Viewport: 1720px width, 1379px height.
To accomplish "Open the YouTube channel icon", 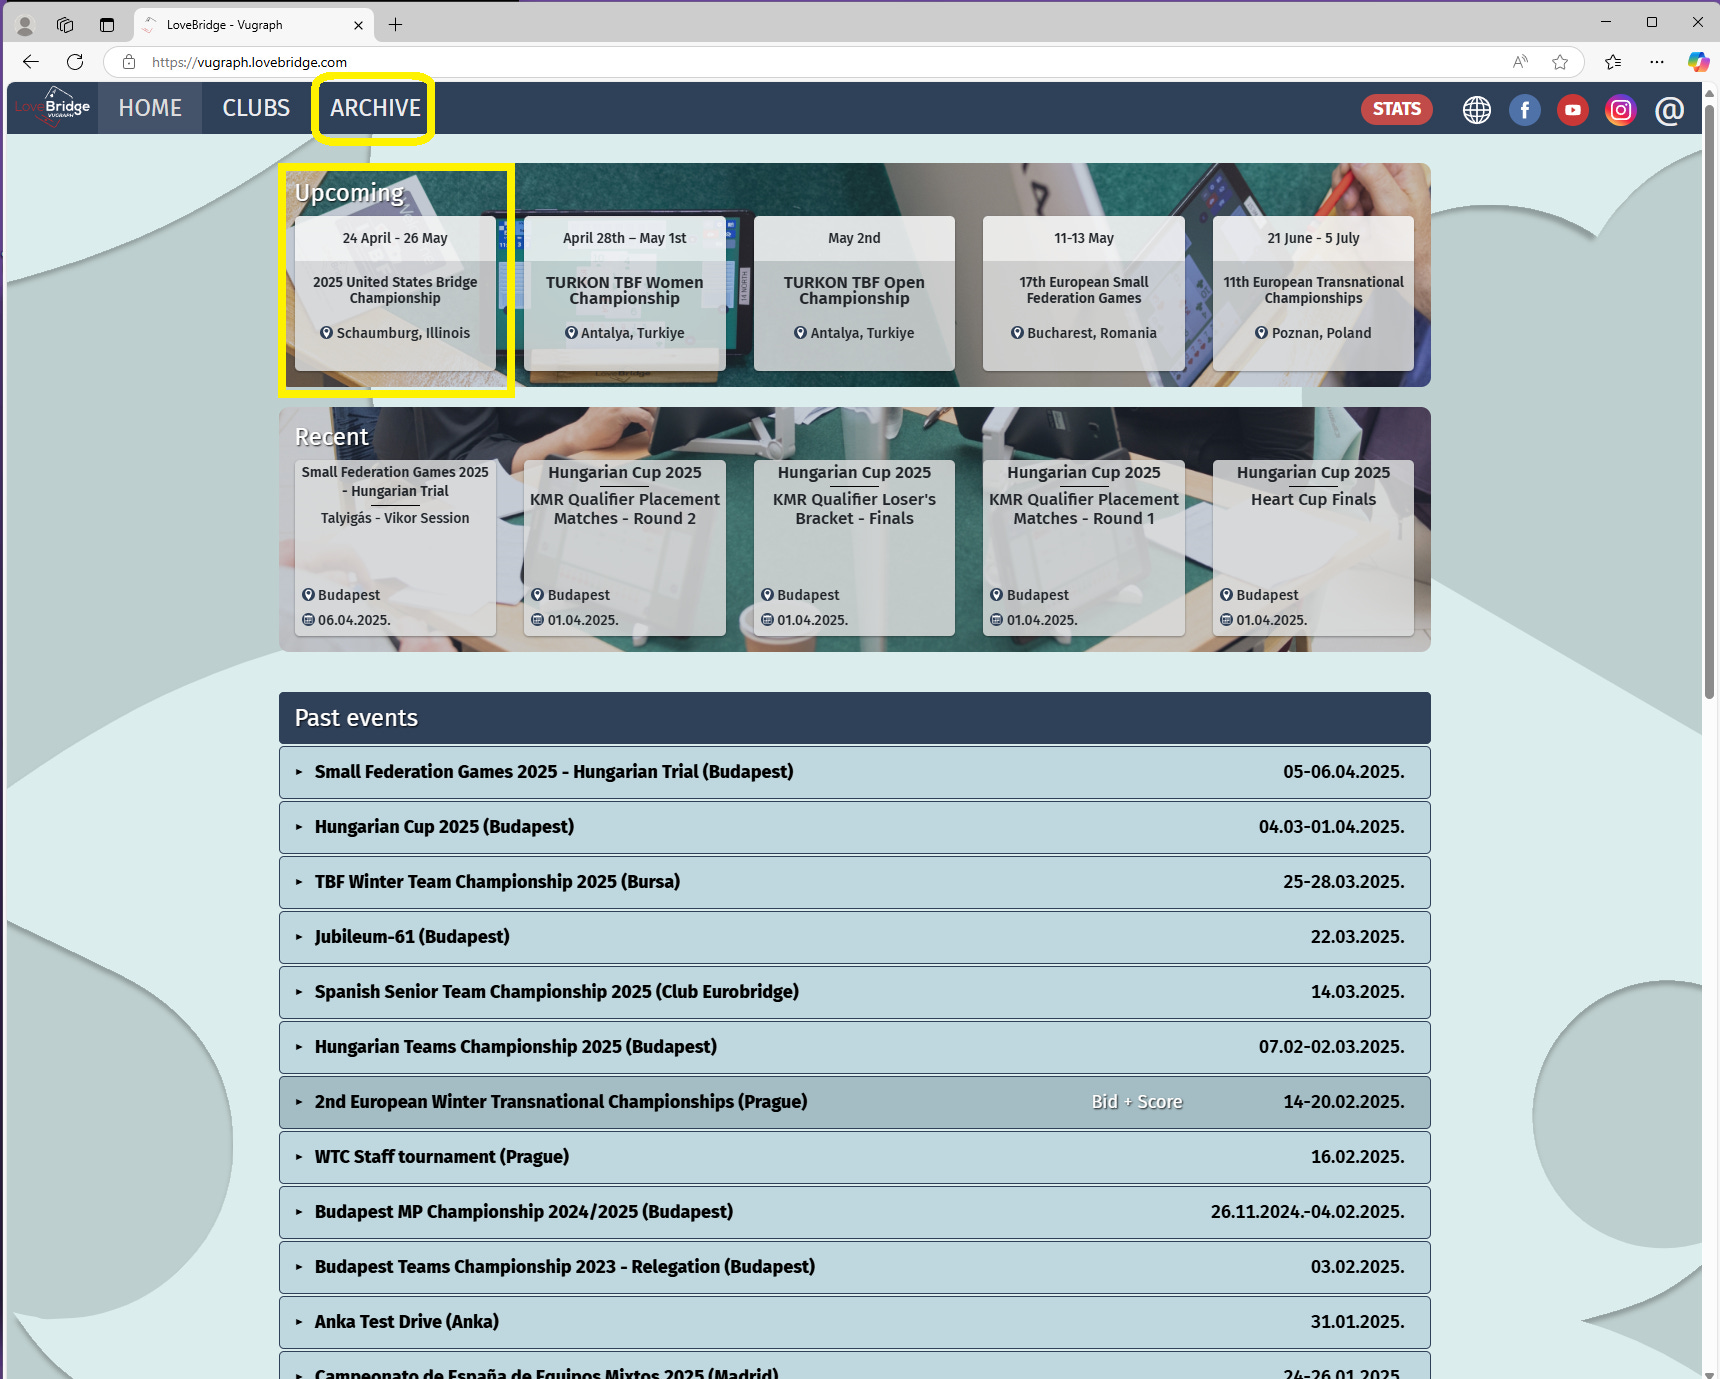I will 1573,110.
